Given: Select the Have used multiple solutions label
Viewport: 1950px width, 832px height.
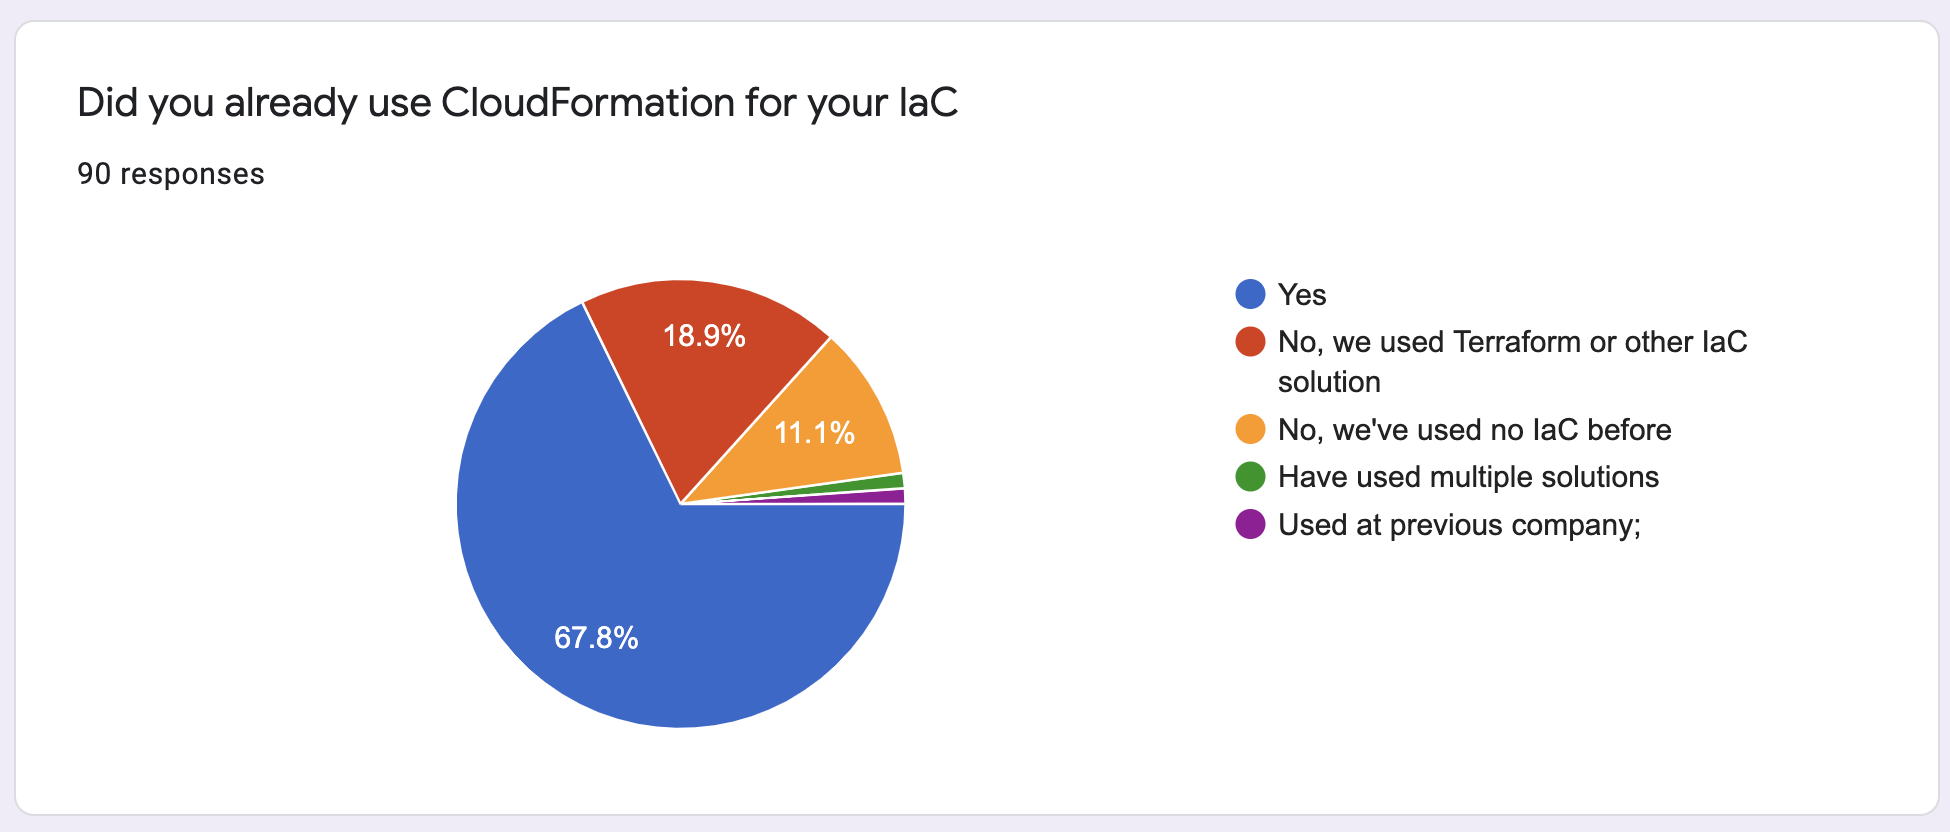Looking at the screenshot, I should coord(1468,477).
